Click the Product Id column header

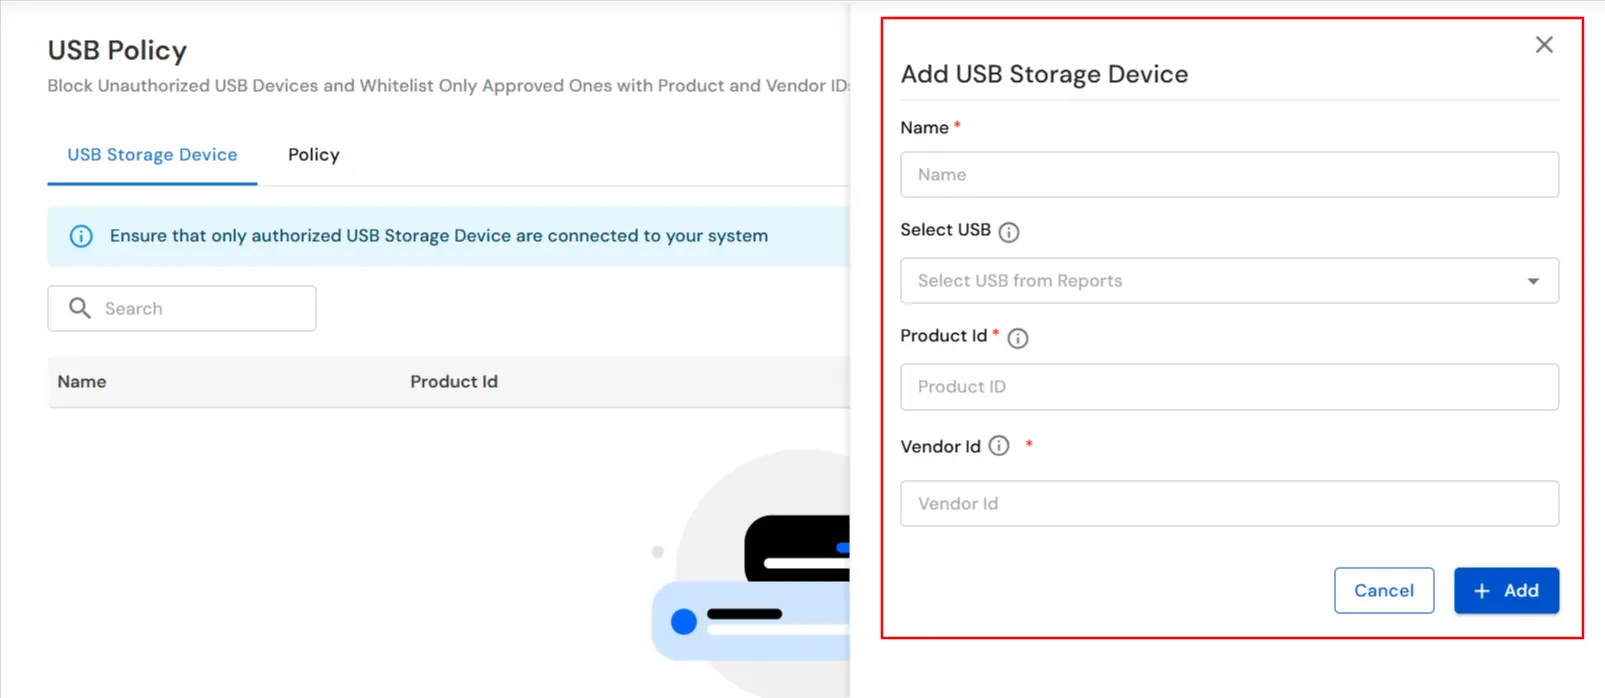[x=454, y=382]
